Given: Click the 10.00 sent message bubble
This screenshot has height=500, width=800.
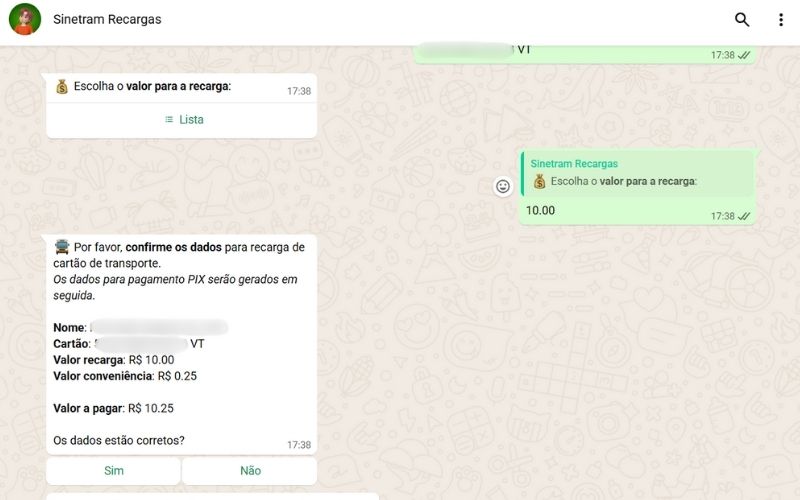Looking at the screenshot, I should (x=637, y=187).
